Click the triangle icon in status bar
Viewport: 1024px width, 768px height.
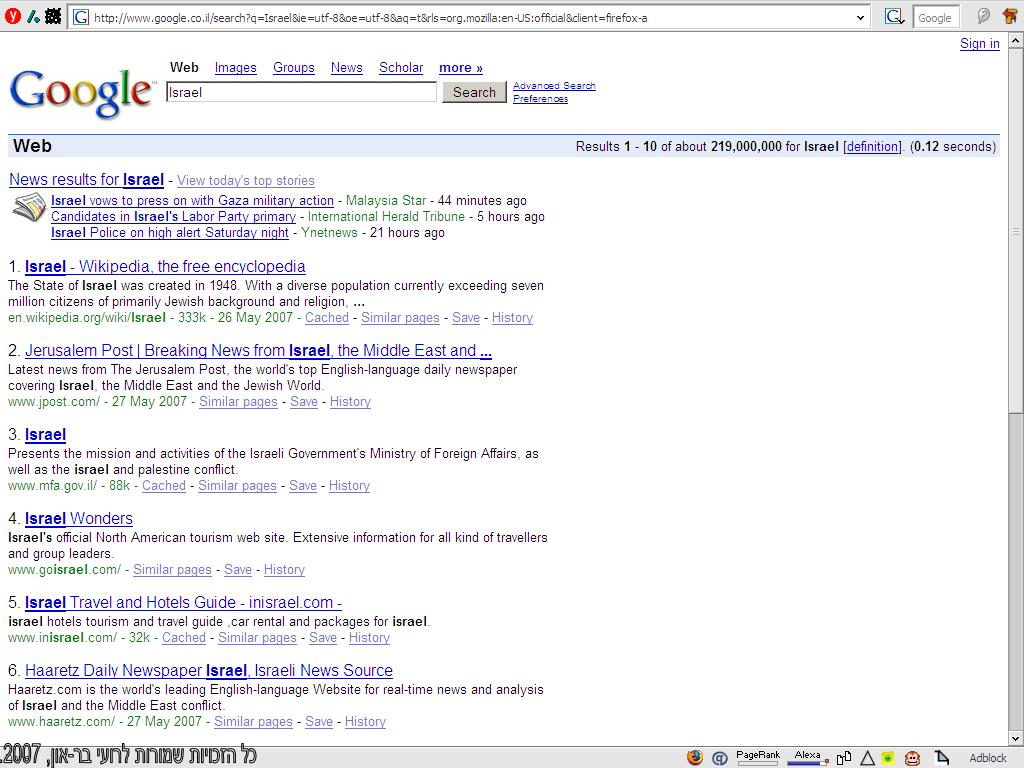[867, 758]
